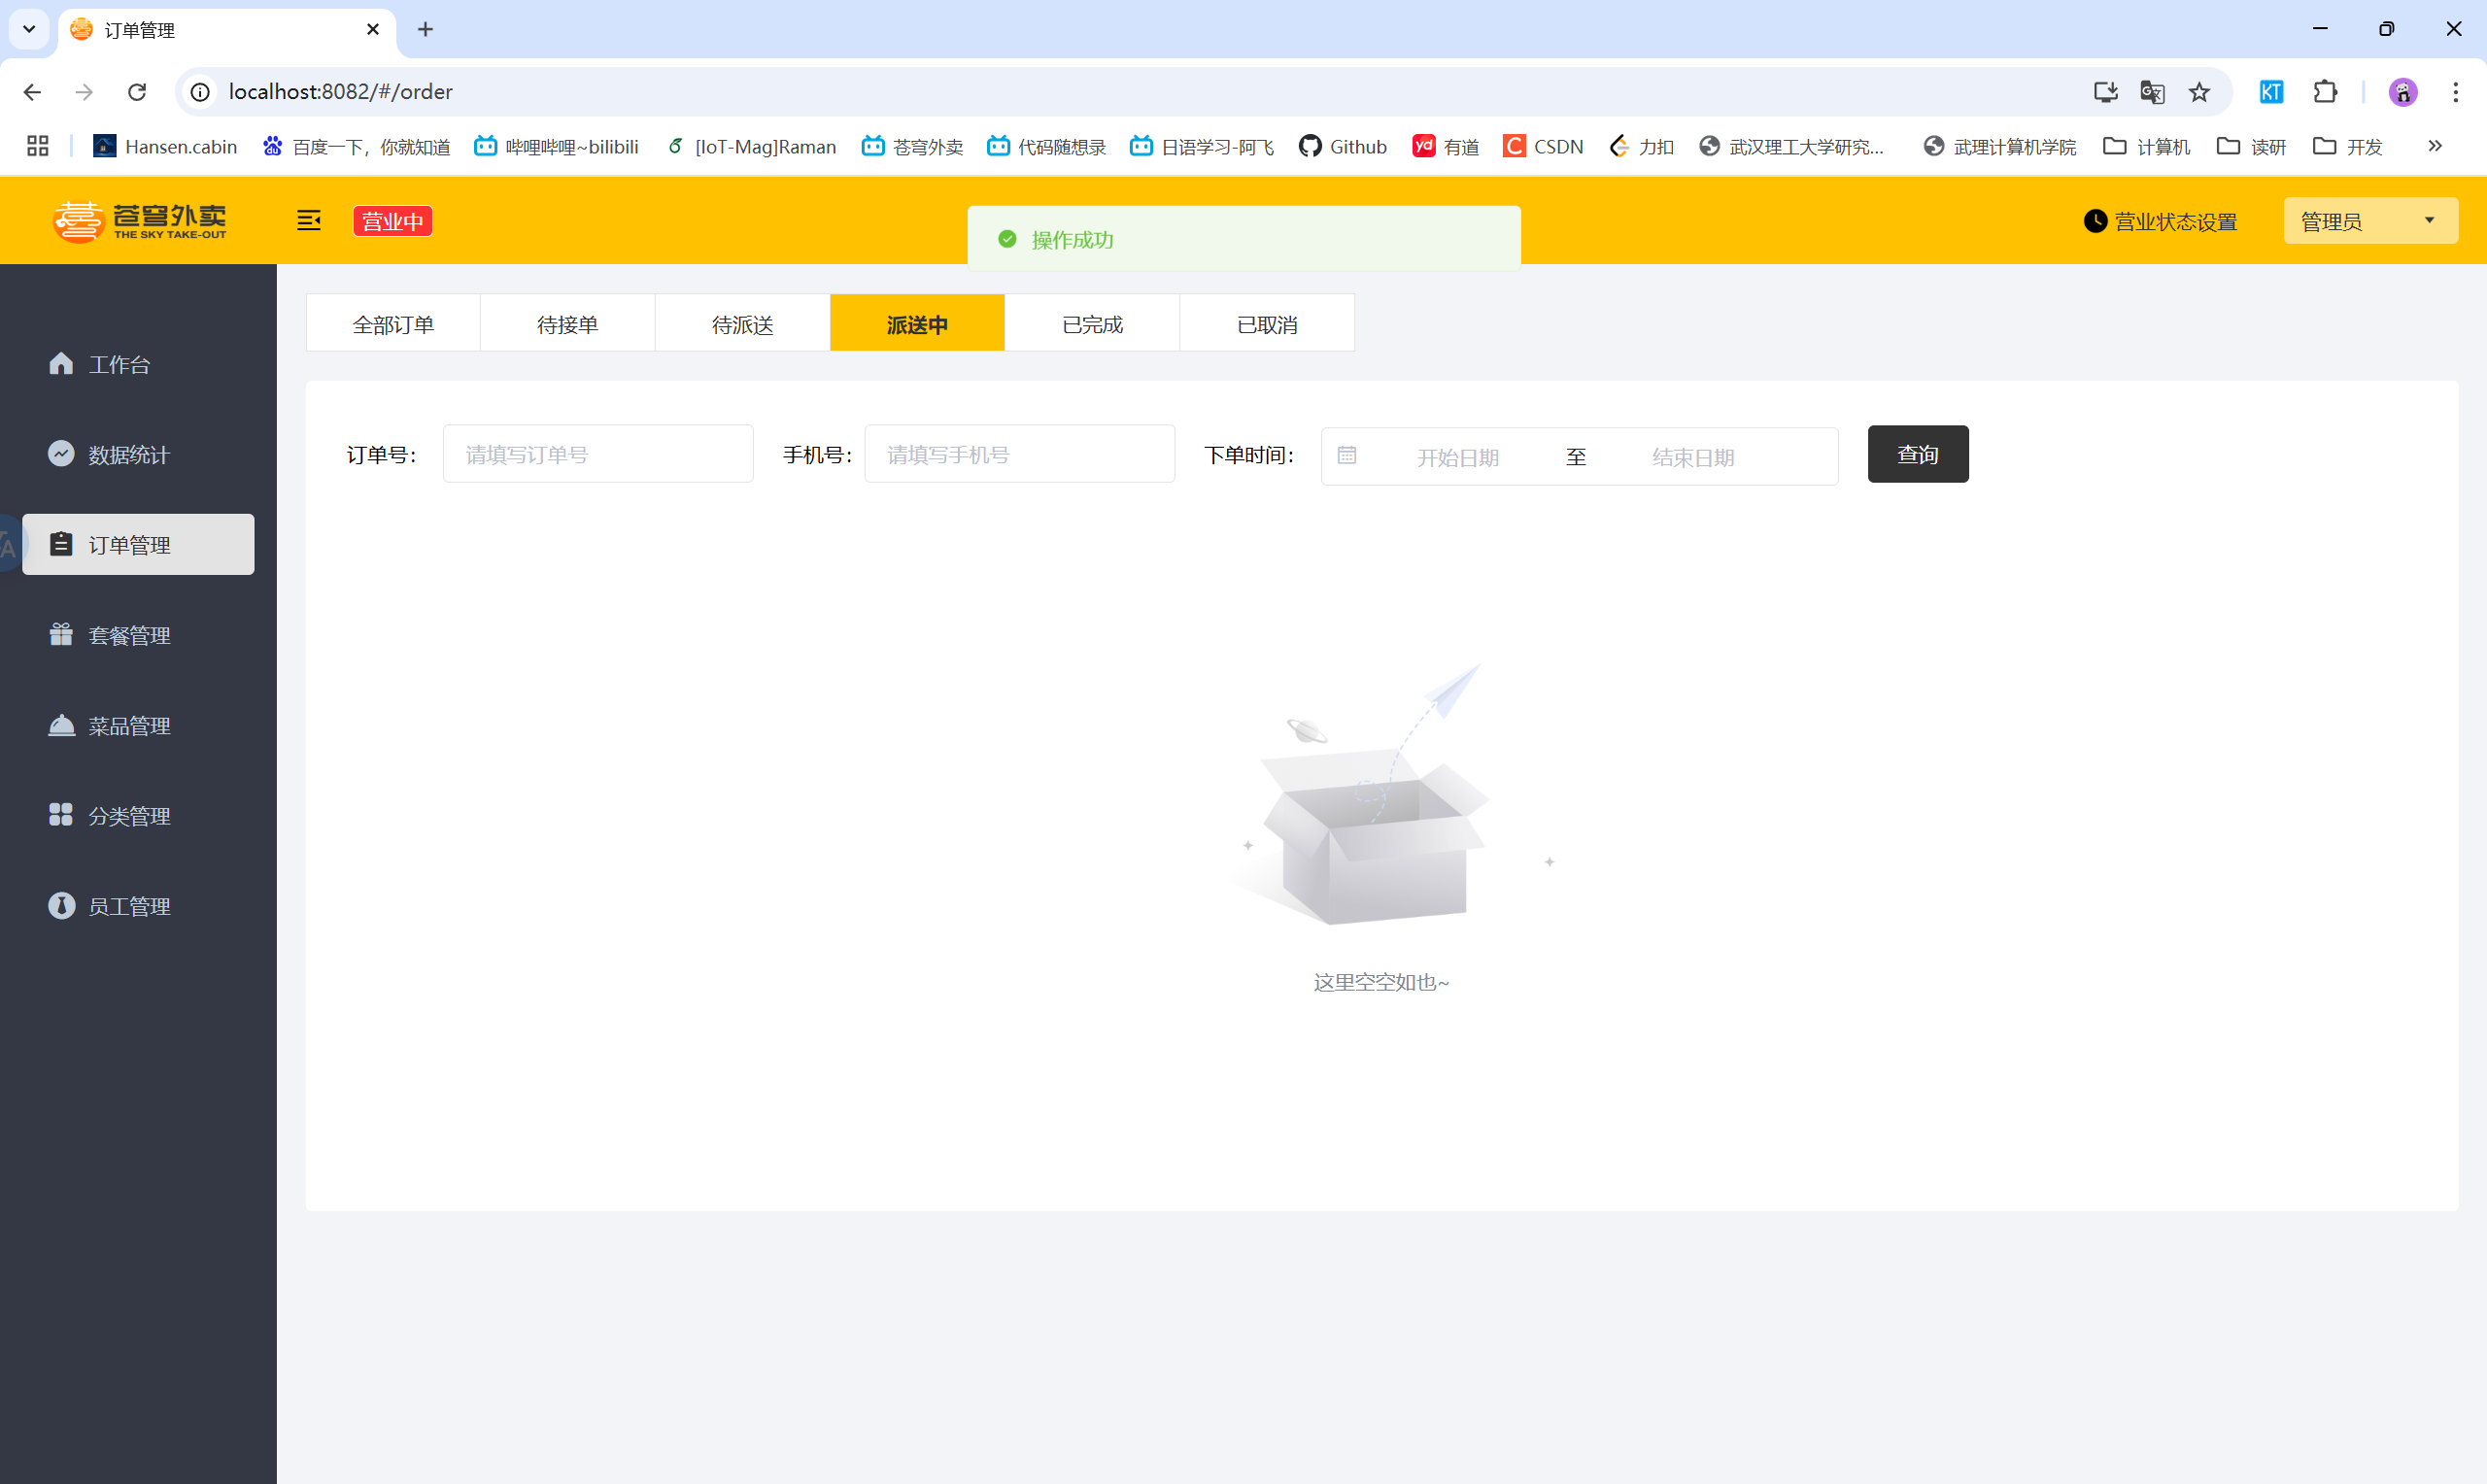Switch to 待接单 tab
The height and width of the screenshot is (1484, 2487).
click(567, 324)
